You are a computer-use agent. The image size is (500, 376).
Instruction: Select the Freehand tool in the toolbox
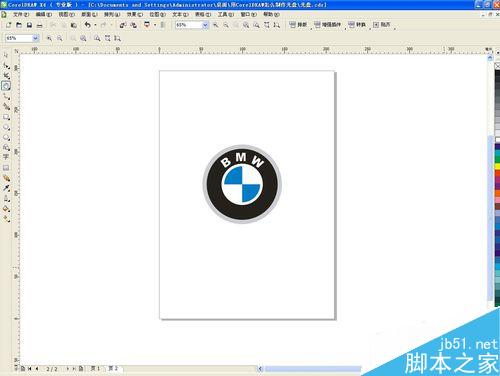[x=6, y=96]
